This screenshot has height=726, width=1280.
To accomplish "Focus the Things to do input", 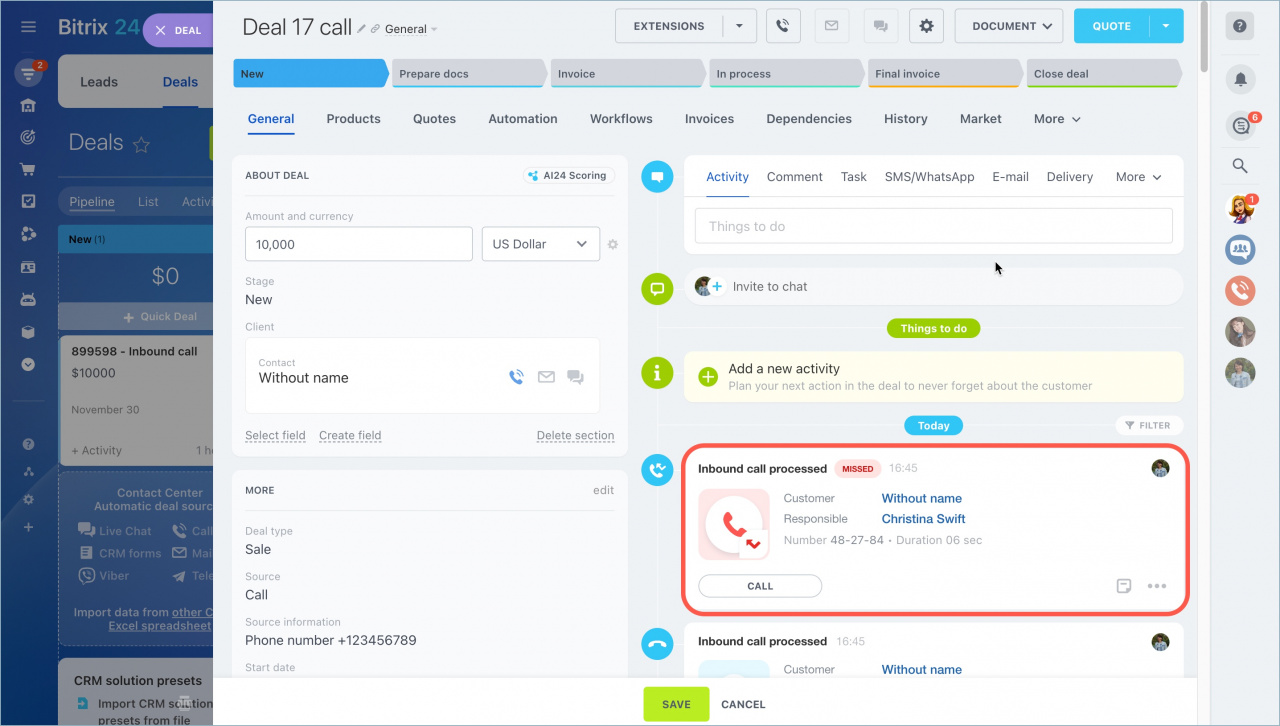I will coord(933,226).
